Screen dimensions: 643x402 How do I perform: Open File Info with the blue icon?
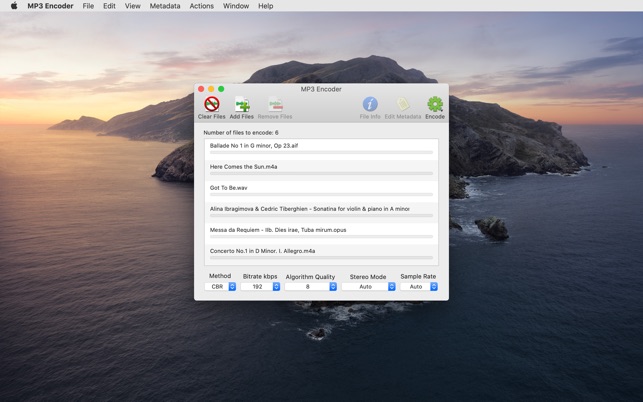pyautogui.click(x=370, y=104)
